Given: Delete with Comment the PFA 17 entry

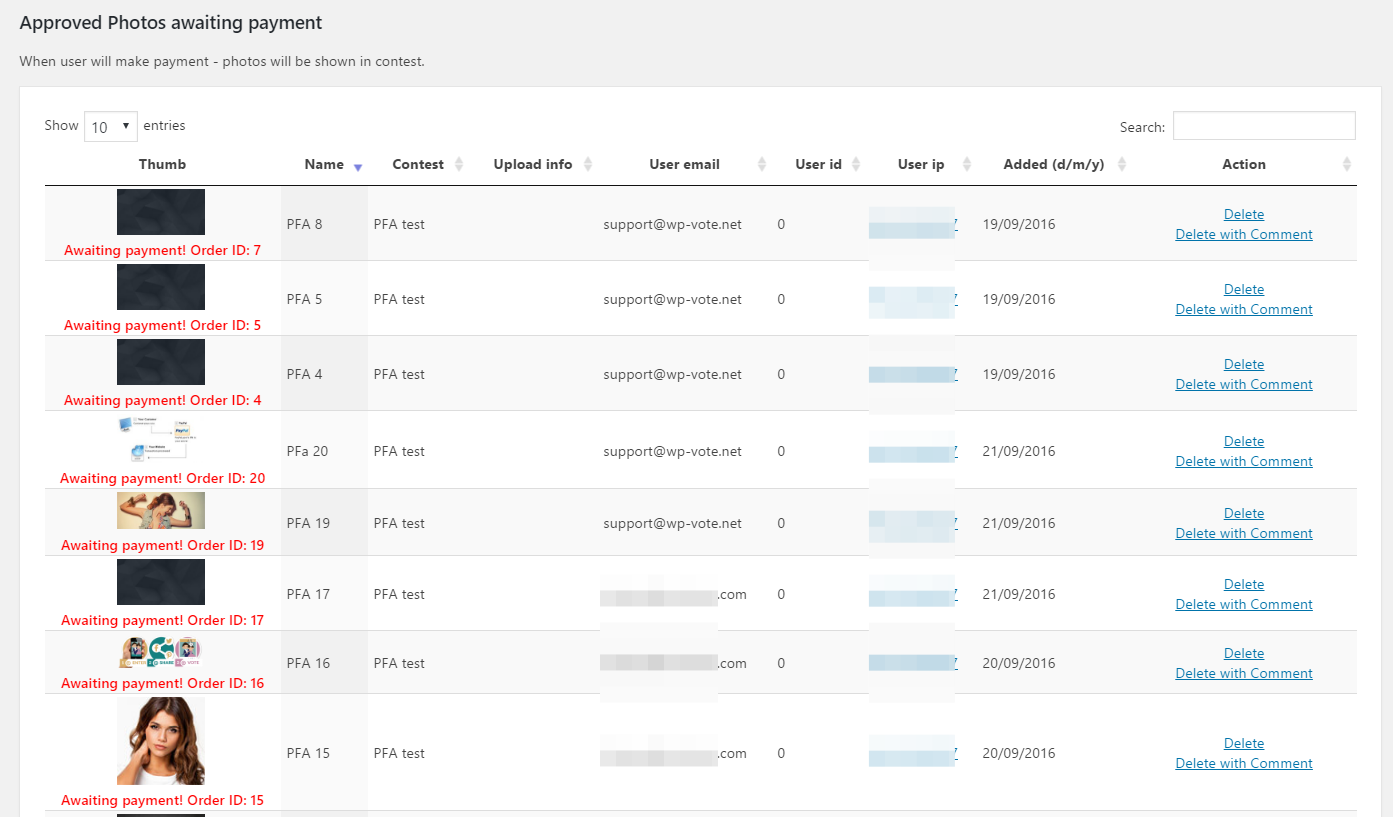Looking at the screenshot, I should coord(1244,604).
